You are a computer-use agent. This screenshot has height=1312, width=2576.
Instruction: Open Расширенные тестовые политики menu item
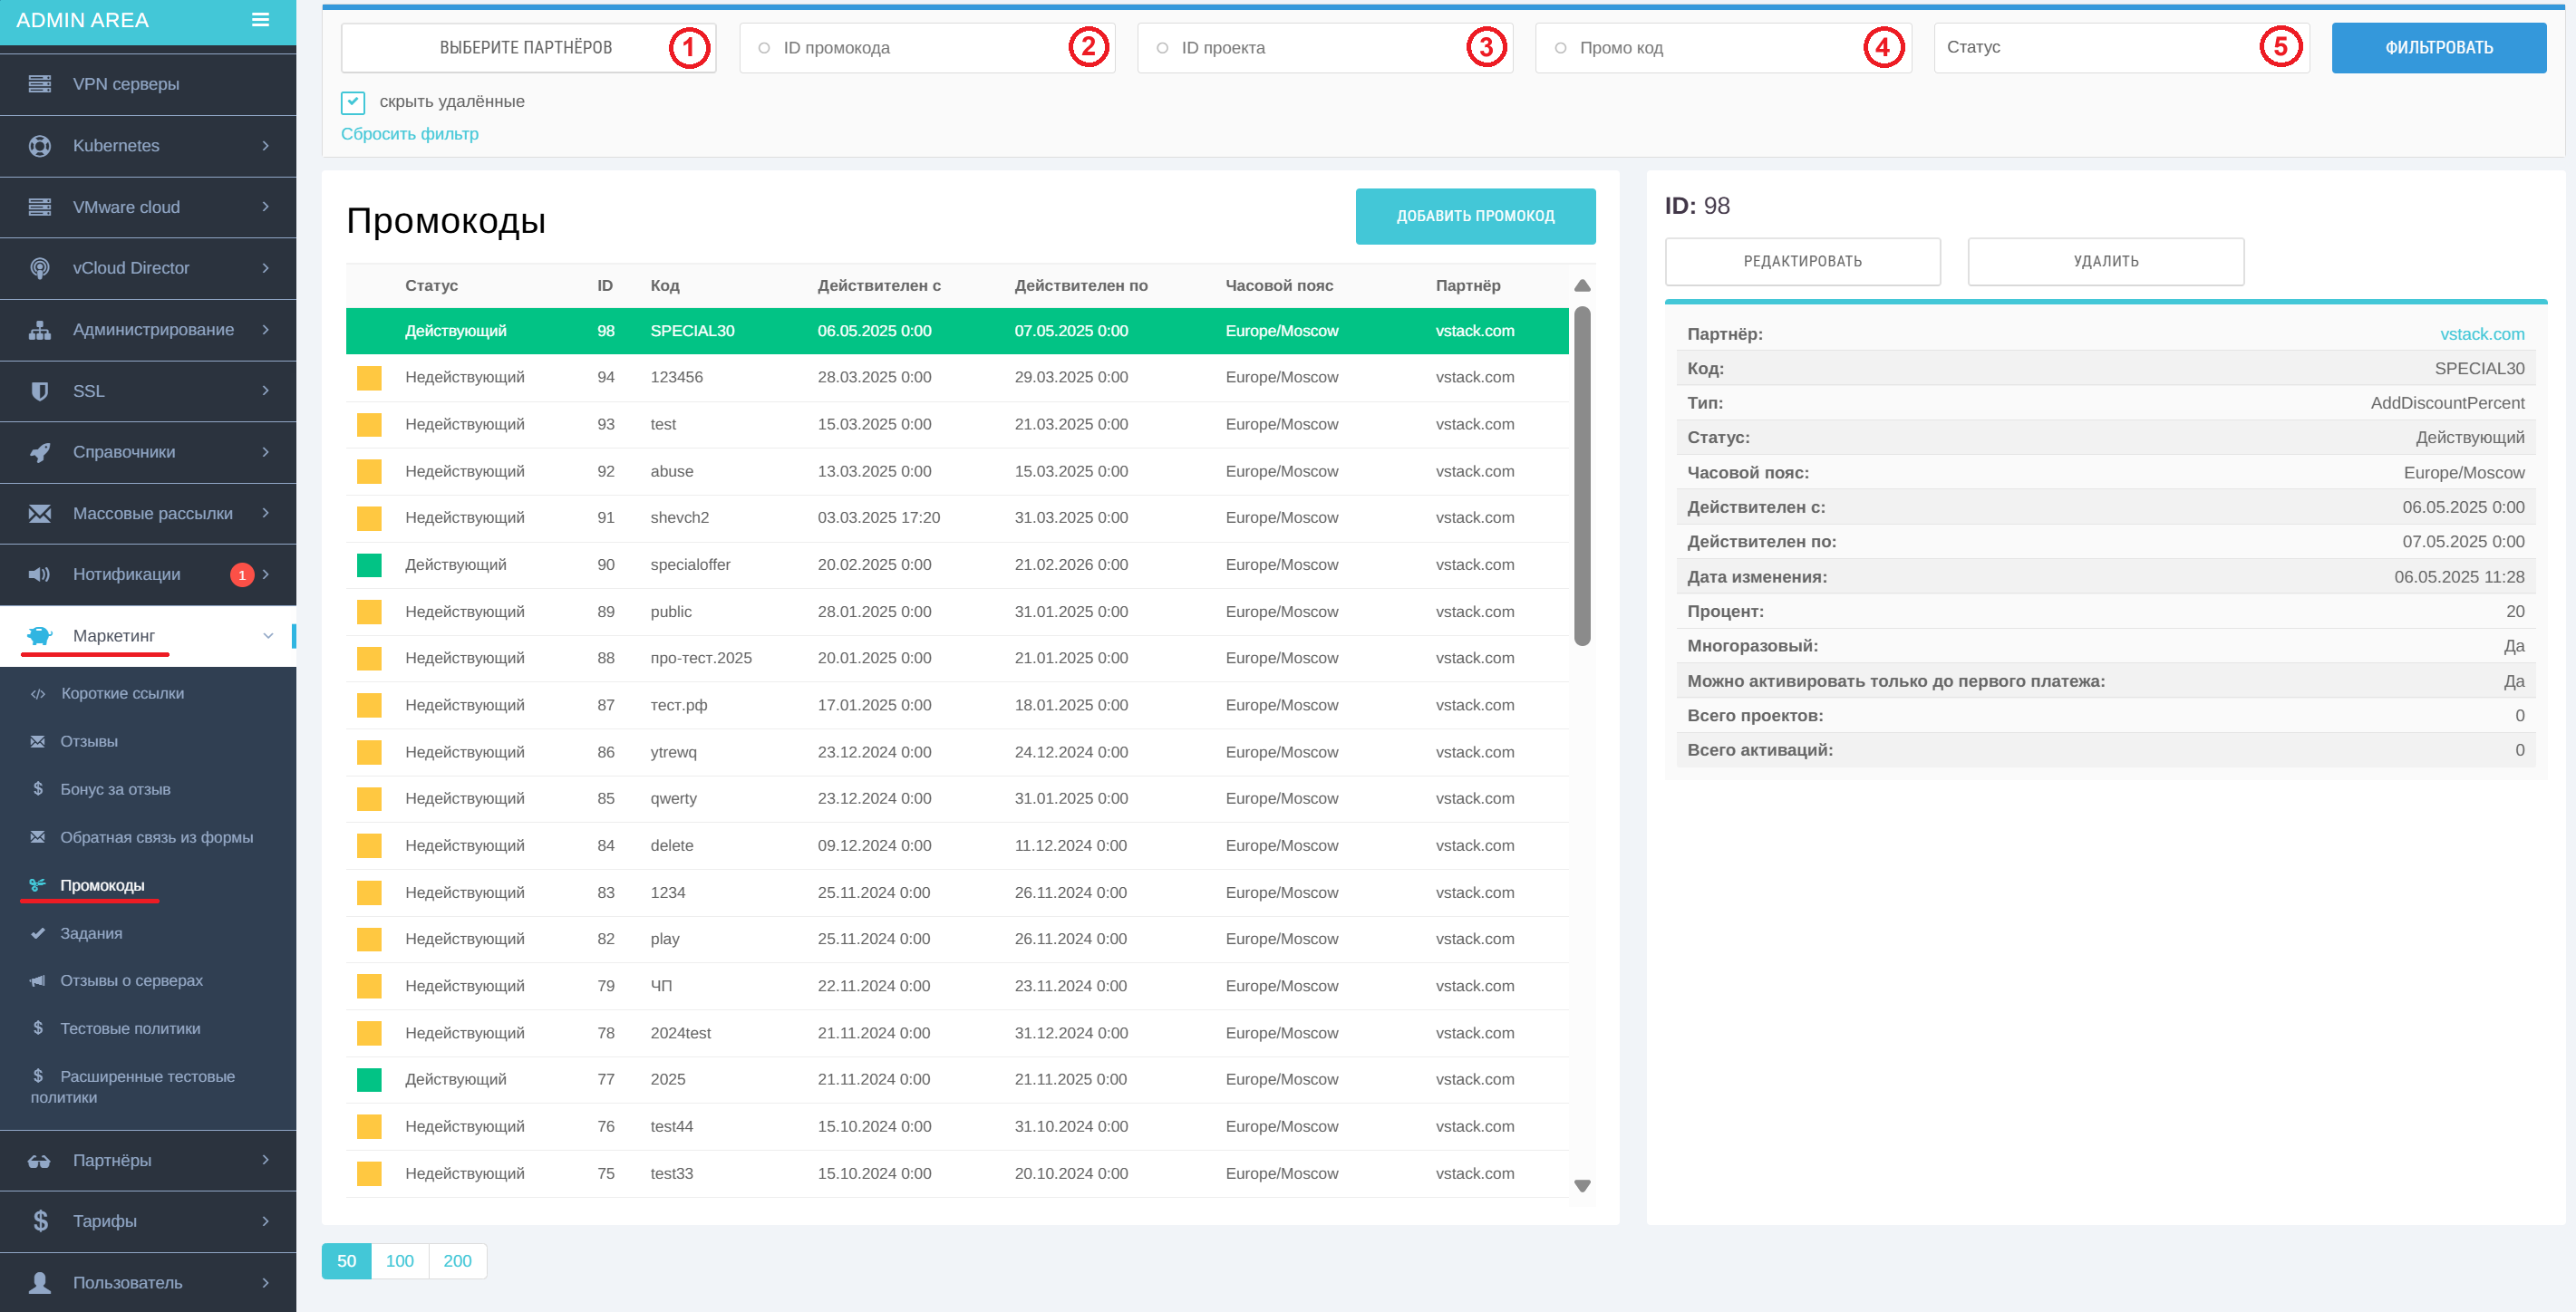[133, 1087]
